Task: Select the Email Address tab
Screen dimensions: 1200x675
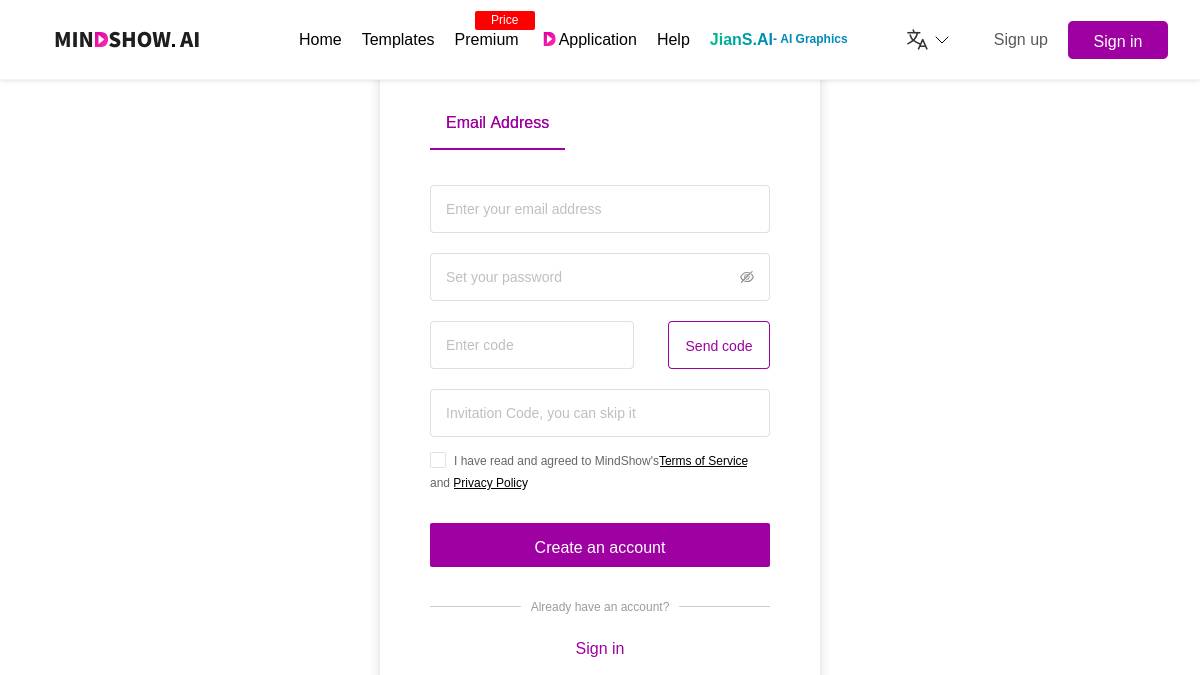Action: (x=497, y=122)
